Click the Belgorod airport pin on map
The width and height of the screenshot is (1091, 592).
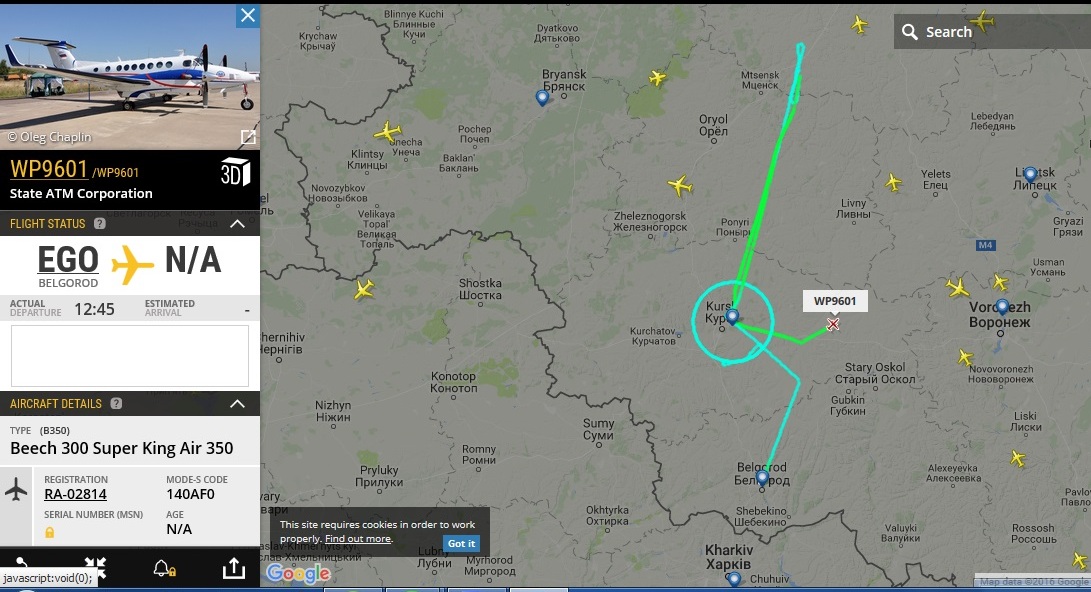point(762,477)
